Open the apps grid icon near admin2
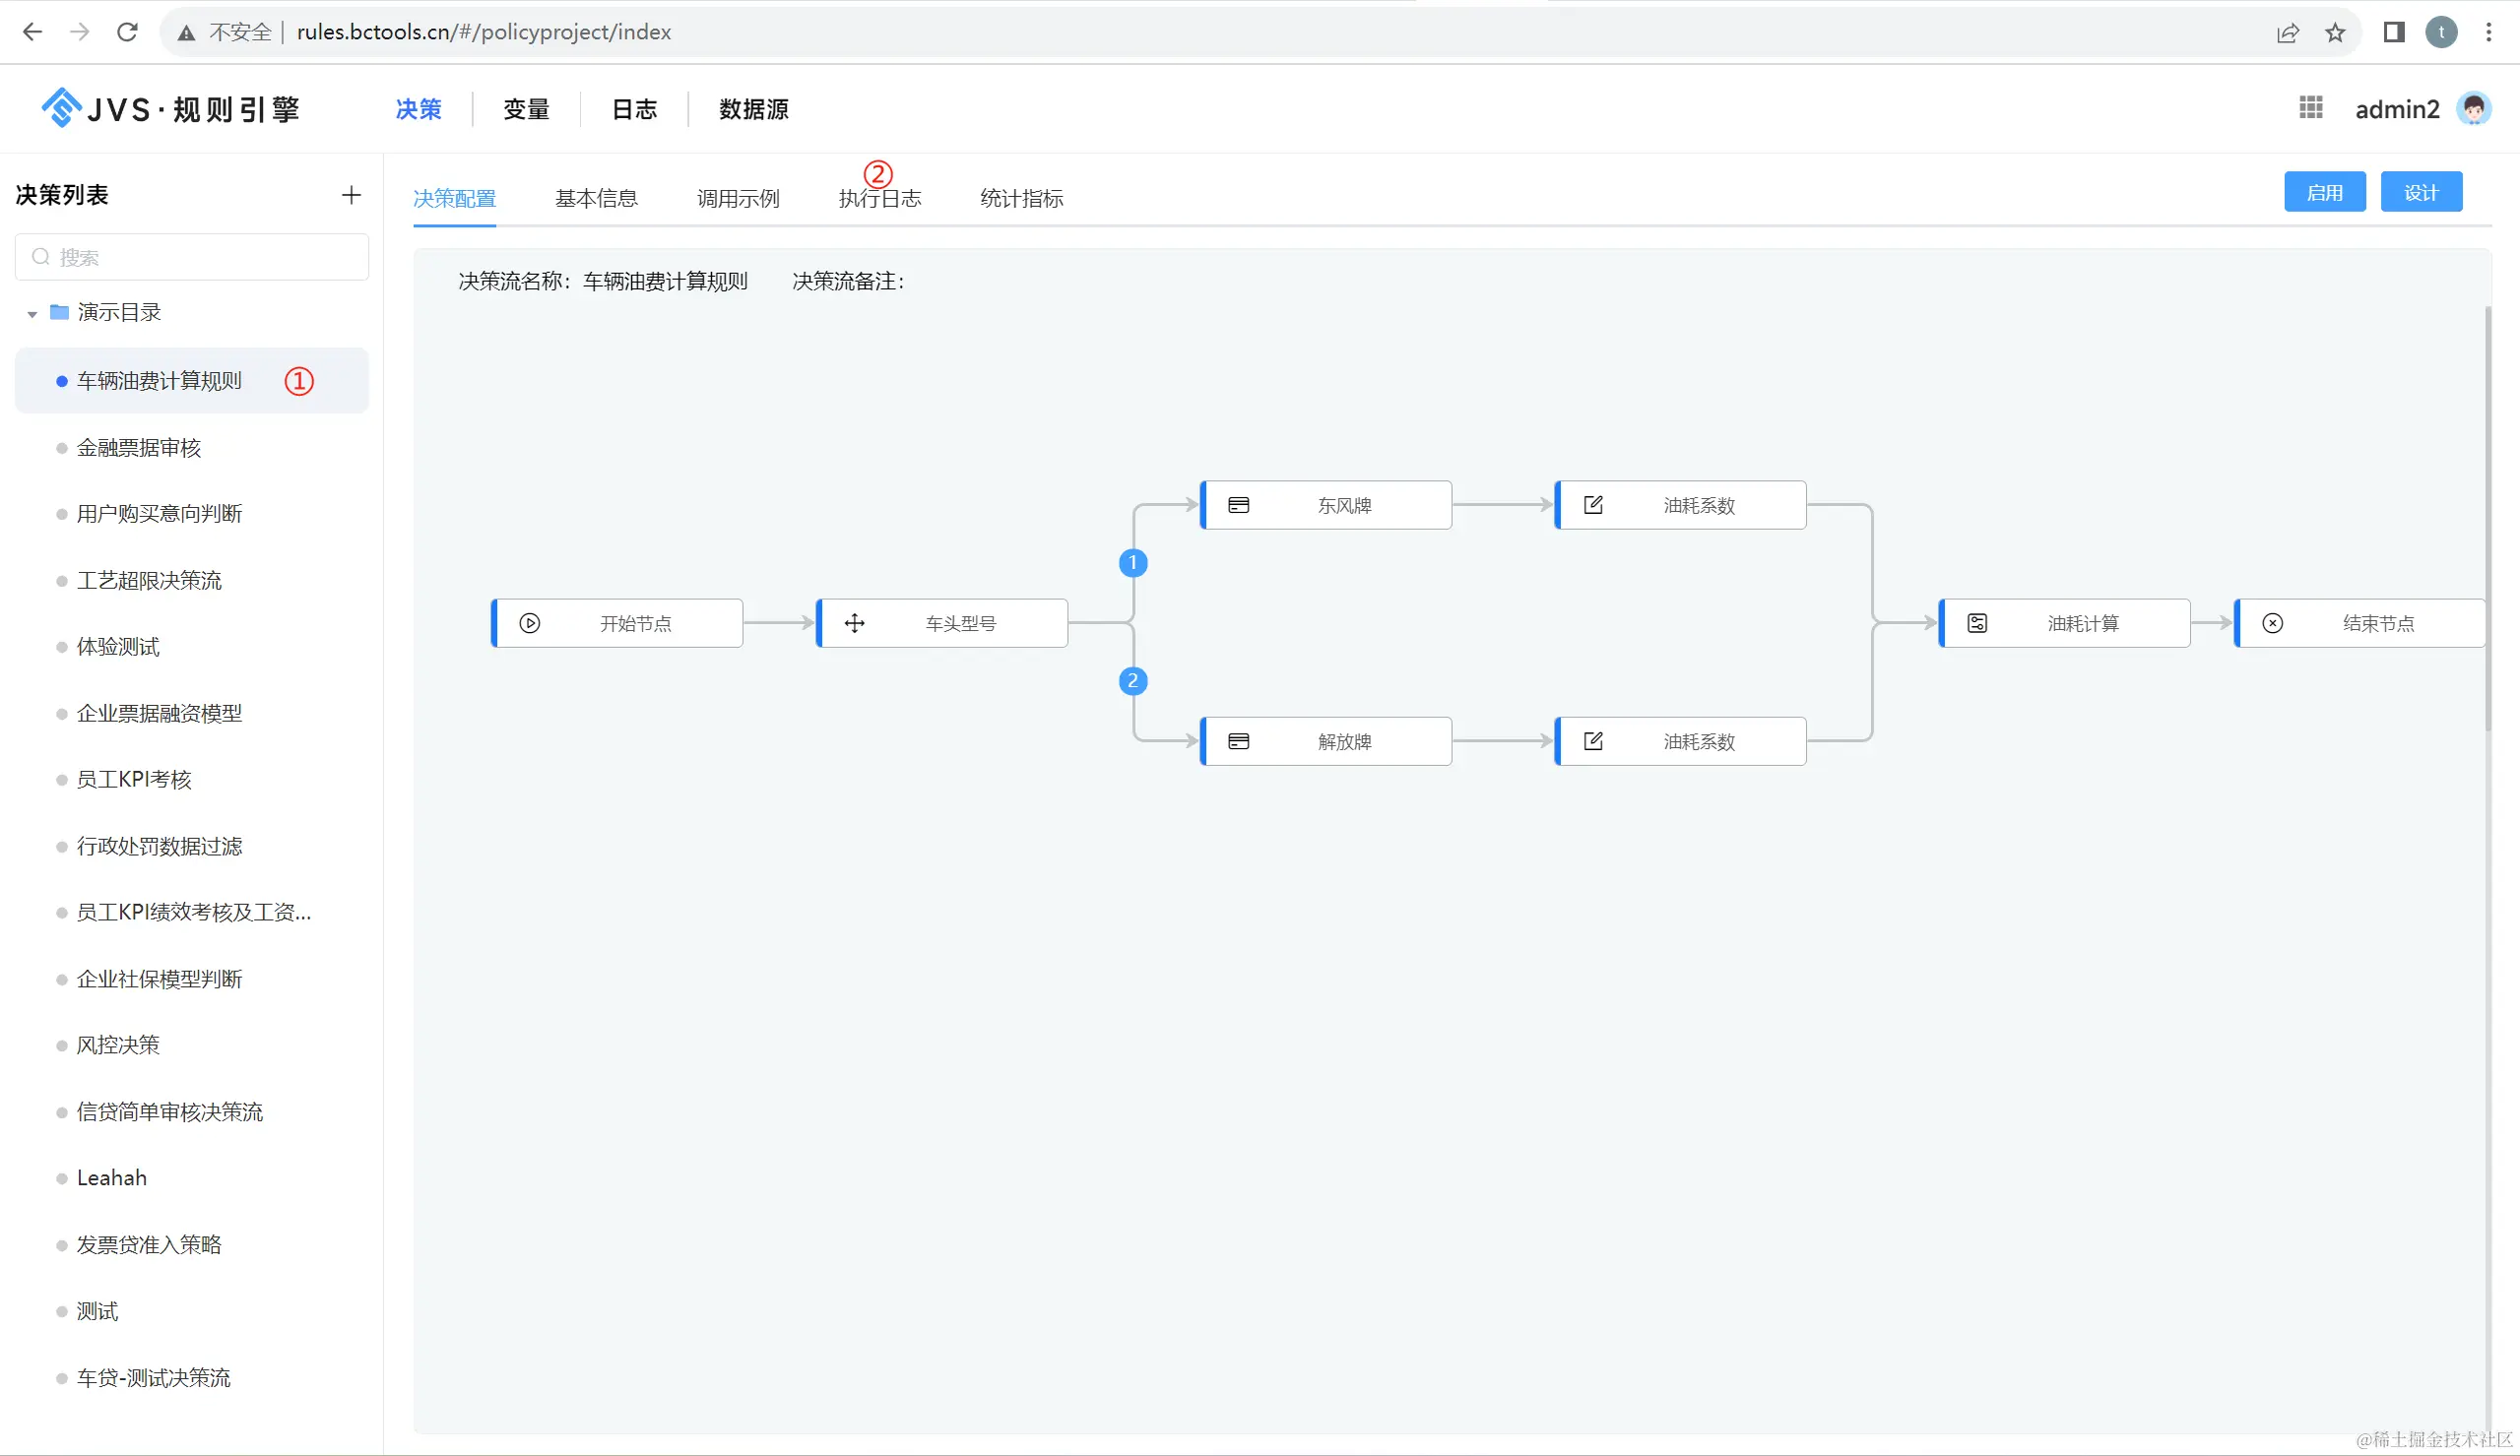Image resolution: width=2520 pixels, height=1456 pixels. (2310, 108)
